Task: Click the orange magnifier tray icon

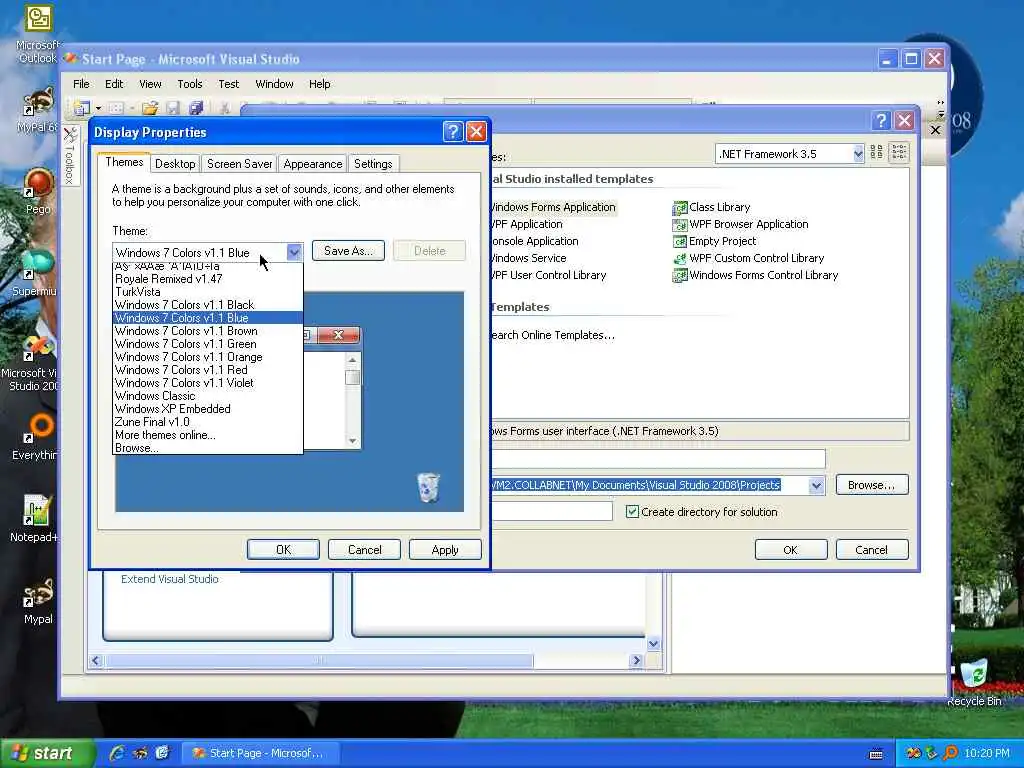Action: click(x=950, y=753)
